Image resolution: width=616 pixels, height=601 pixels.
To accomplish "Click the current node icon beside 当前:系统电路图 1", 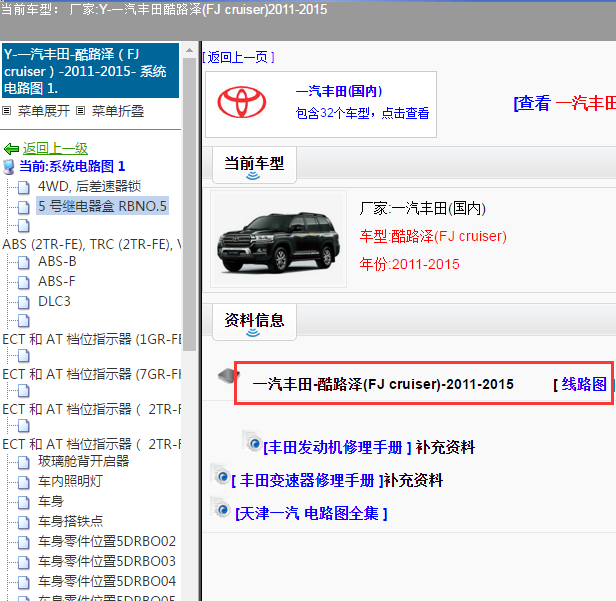I will pos(9,167).
